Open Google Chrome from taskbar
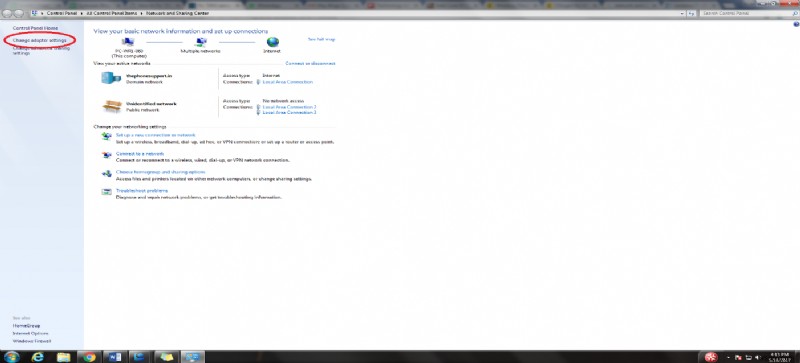The image size is (800, 363). coord(89,357)
